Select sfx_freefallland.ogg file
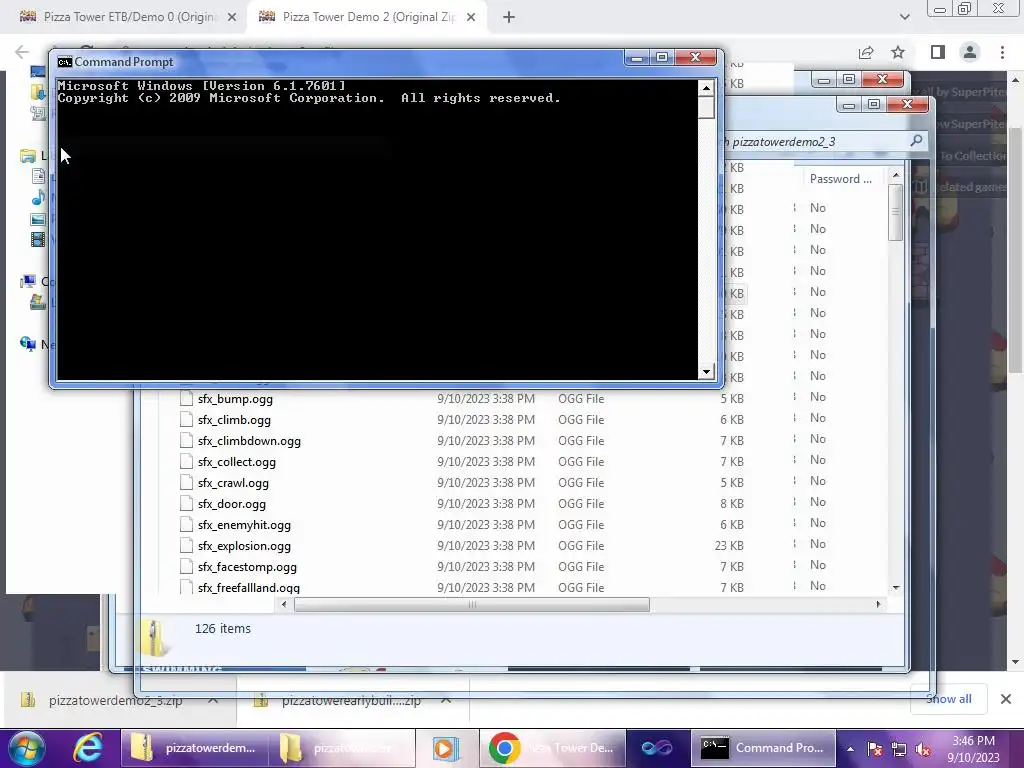Image resolution: width=1024 pixels, height=768 pixels. pos(248,587)
